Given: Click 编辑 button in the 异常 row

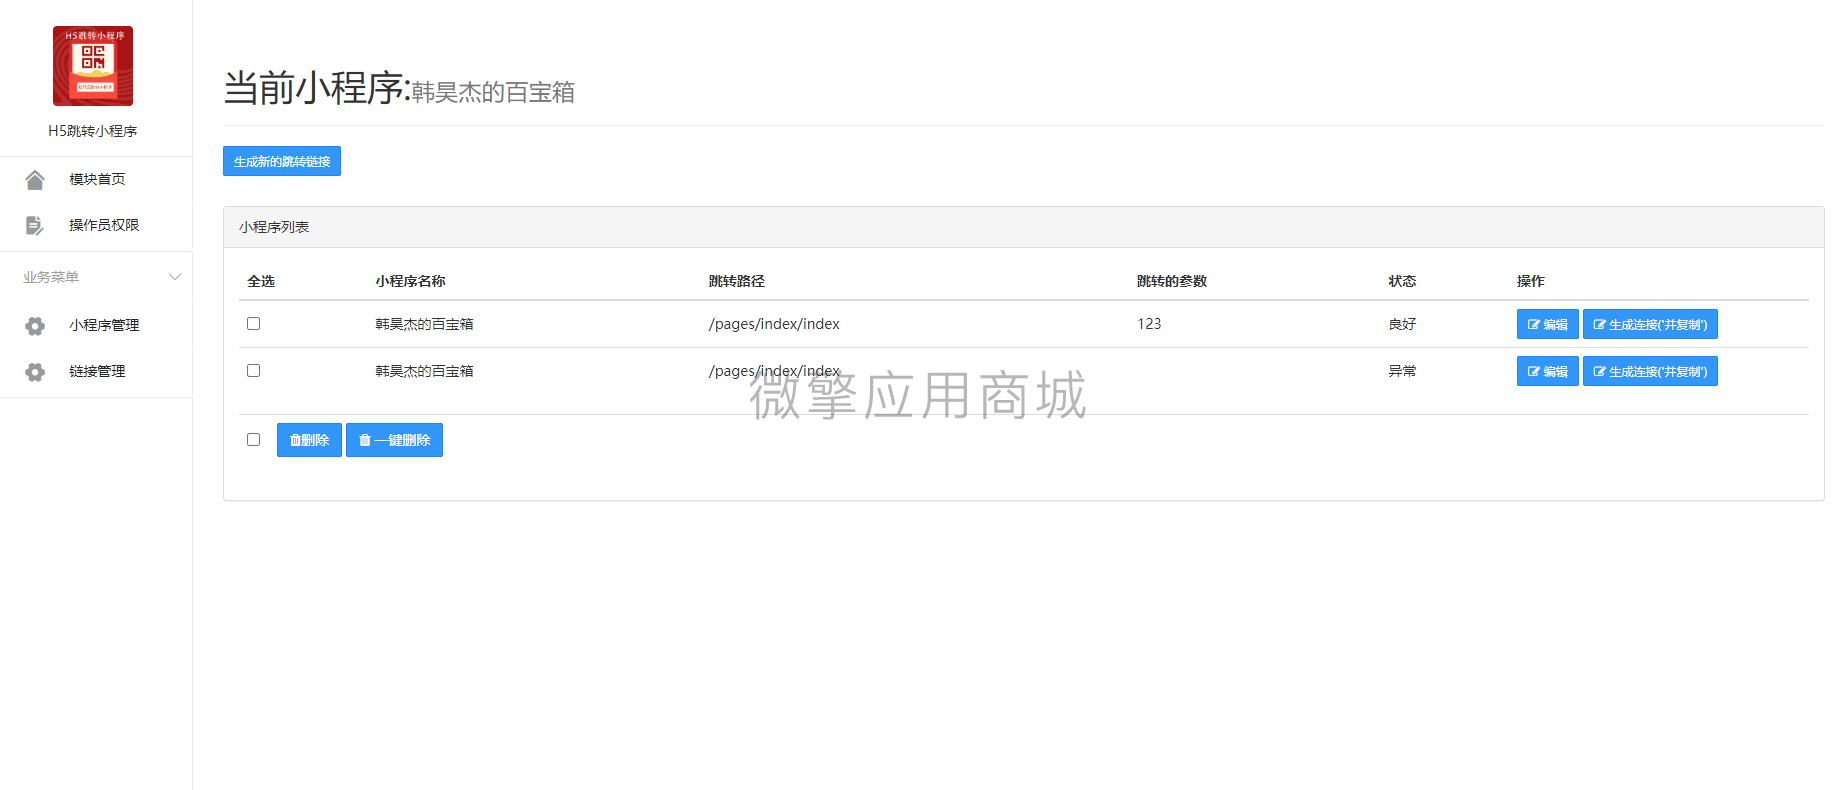Looking at the screenshot, I should point(1548,371).
